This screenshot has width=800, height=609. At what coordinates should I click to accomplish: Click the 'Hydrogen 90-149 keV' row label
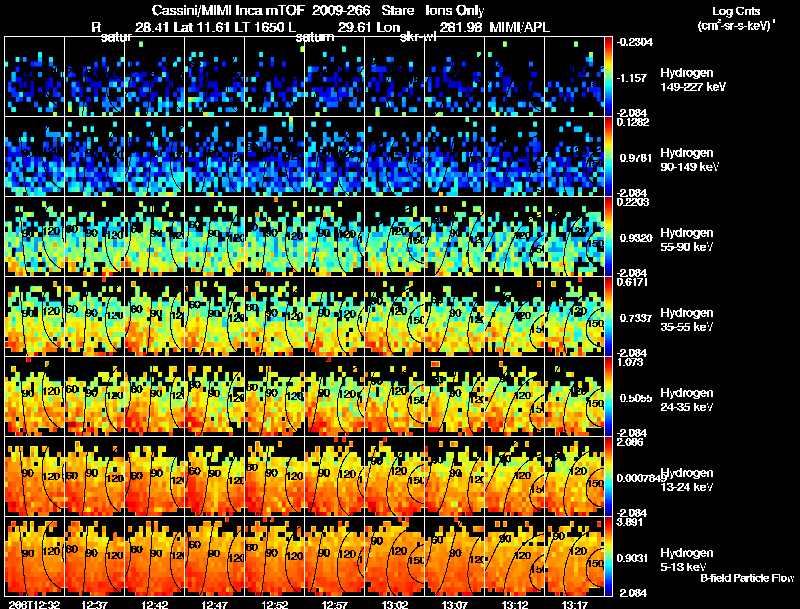(x=689, y=160)
